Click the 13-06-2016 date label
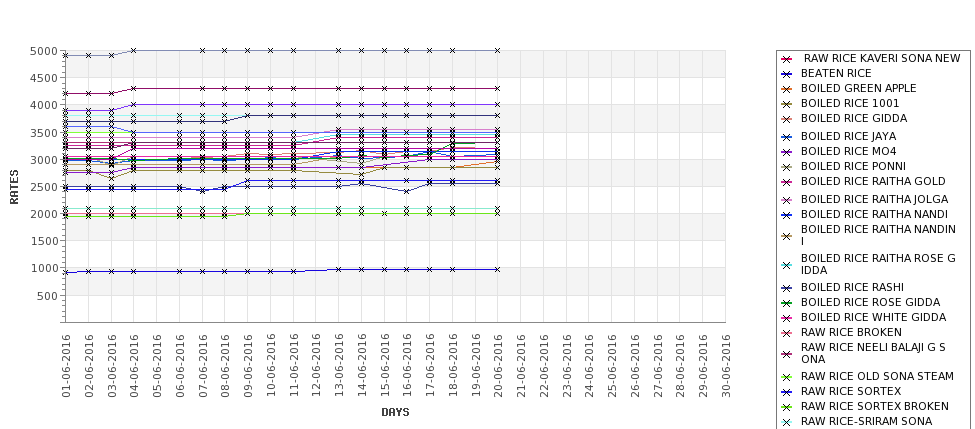 [339, 366]
